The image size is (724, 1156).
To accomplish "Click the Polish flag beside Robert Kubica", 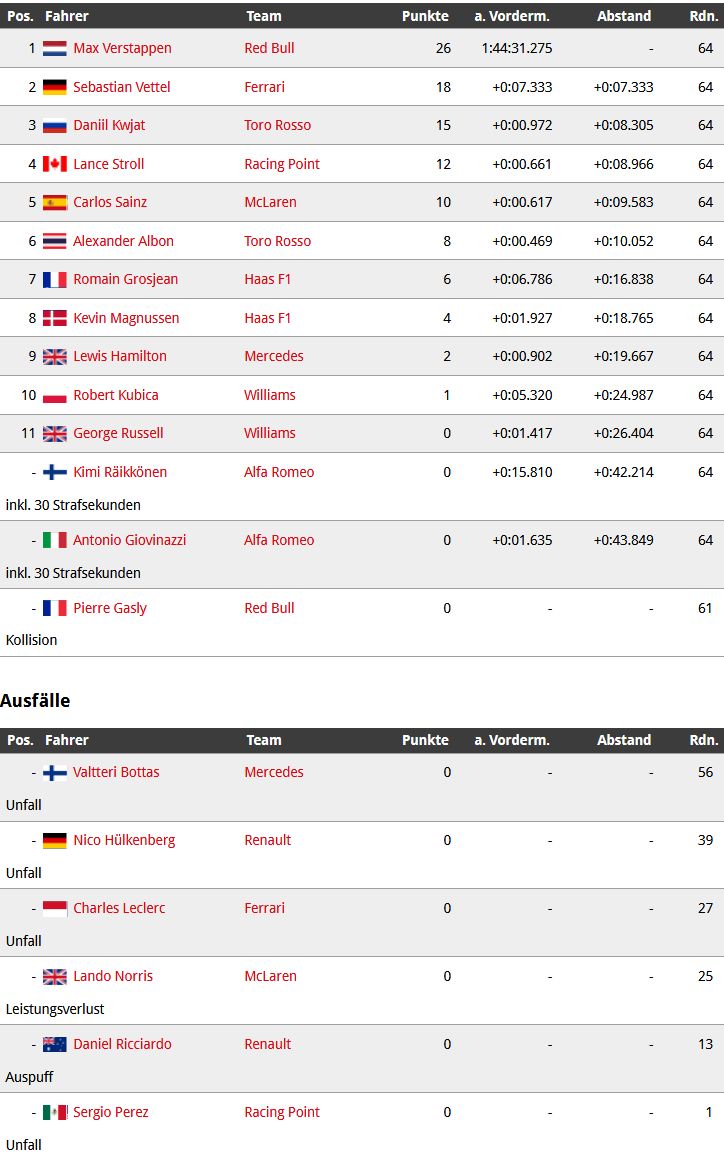I will click(55, 395).
